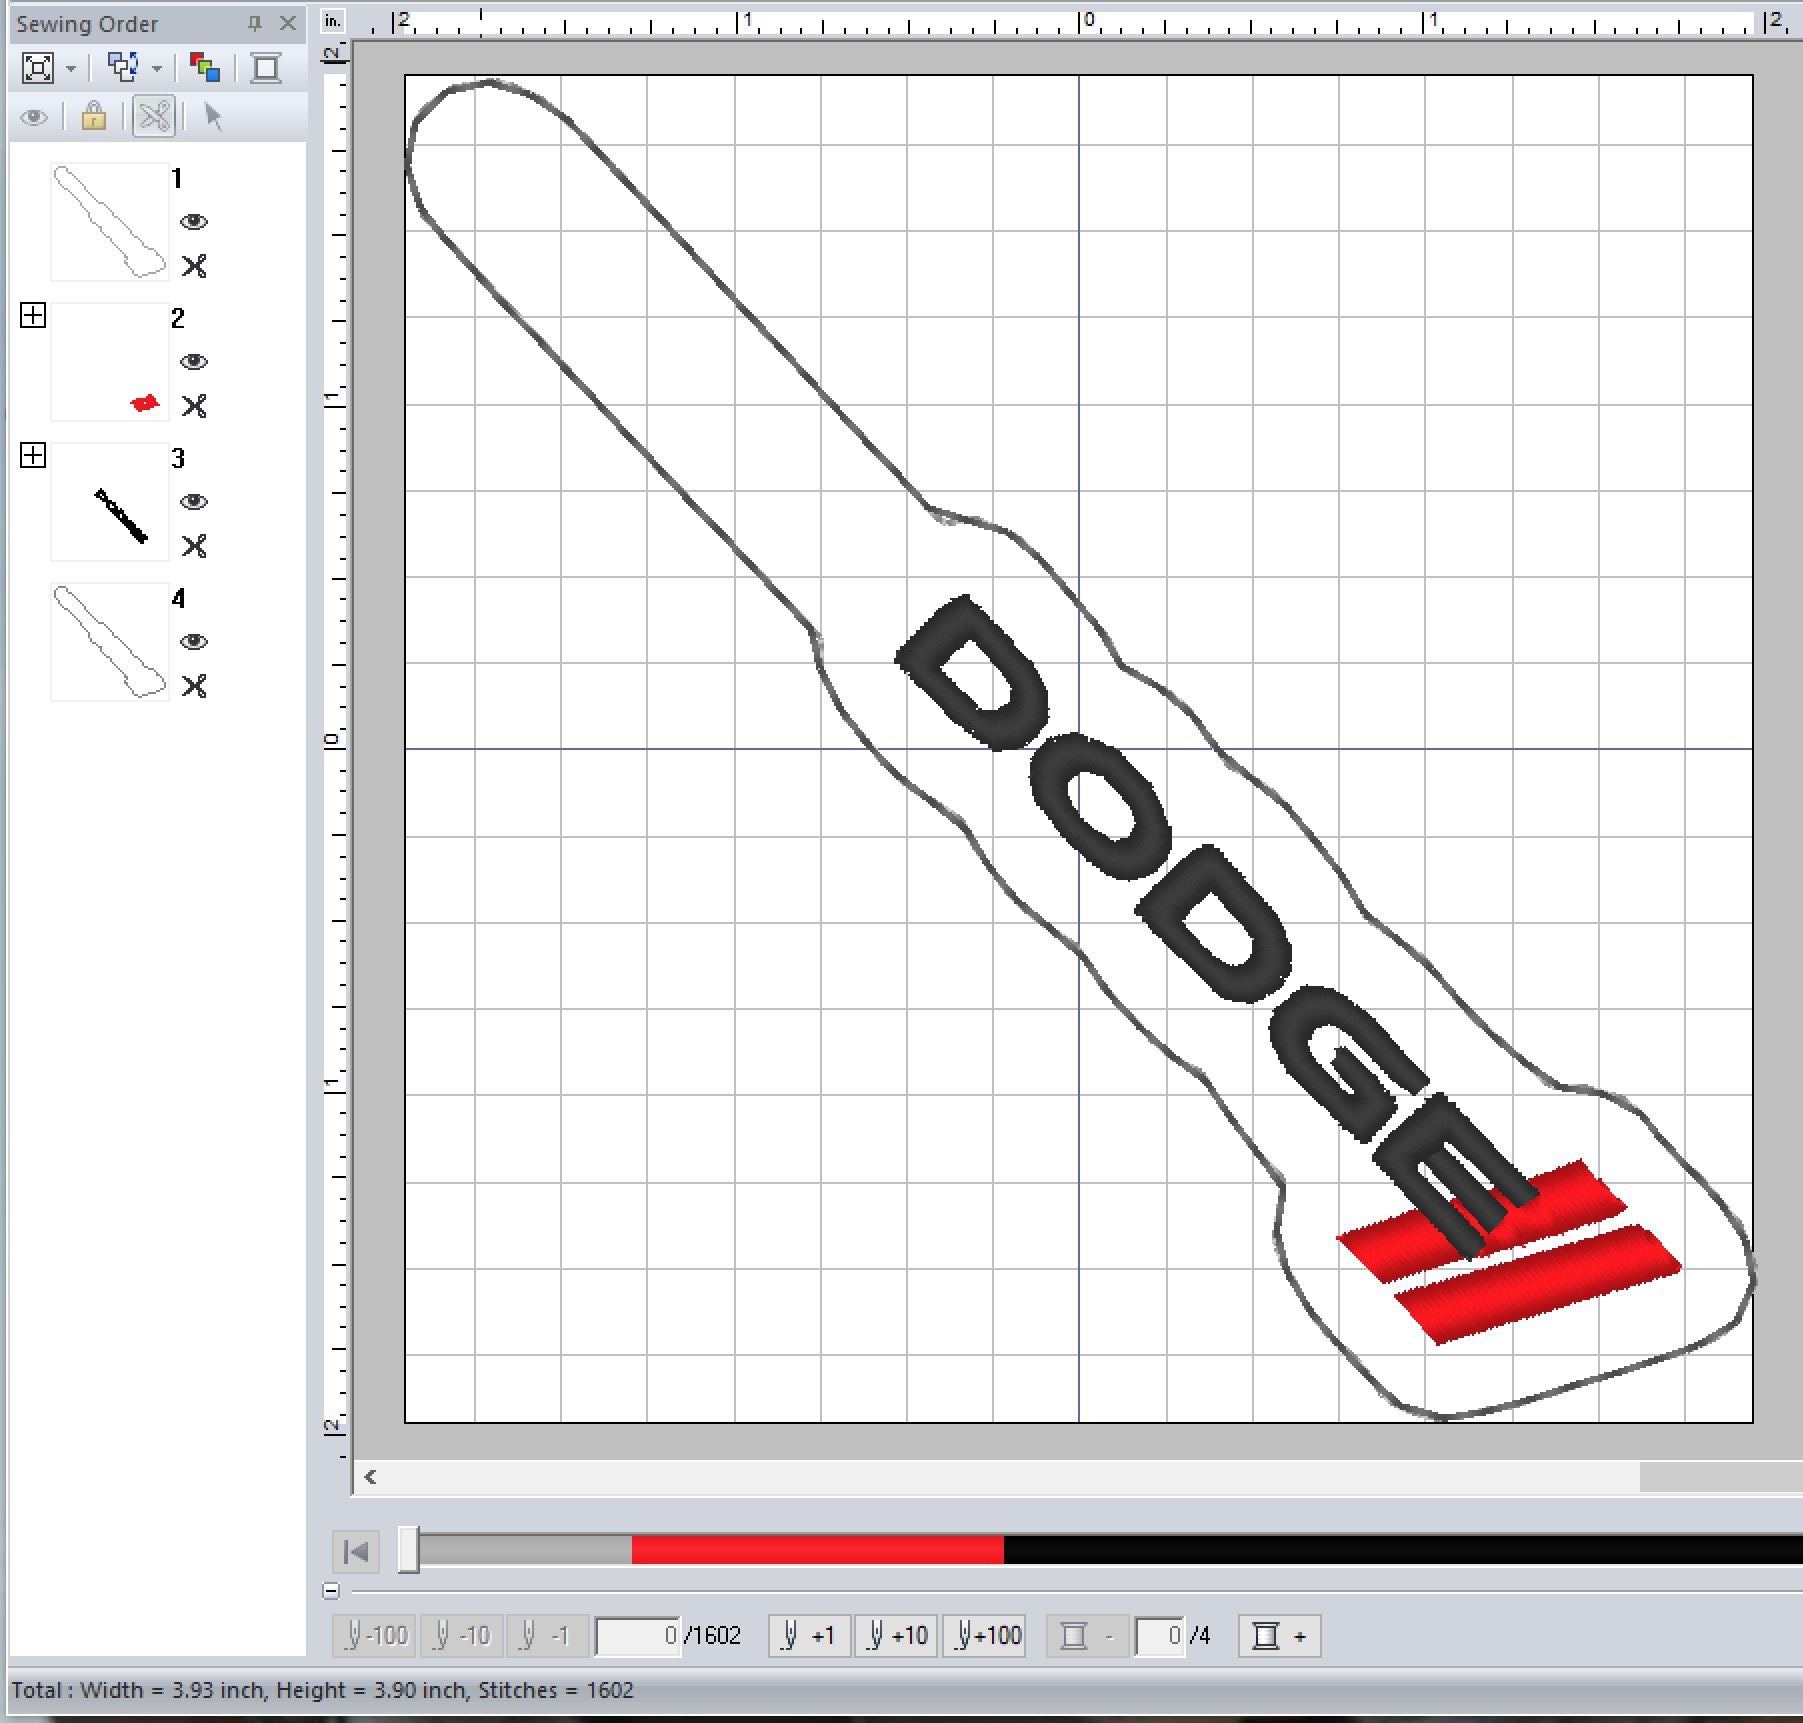Advance stitch simulator by +10 stitches
Screen dimensions: 1803x1723
pos(896,1636)
